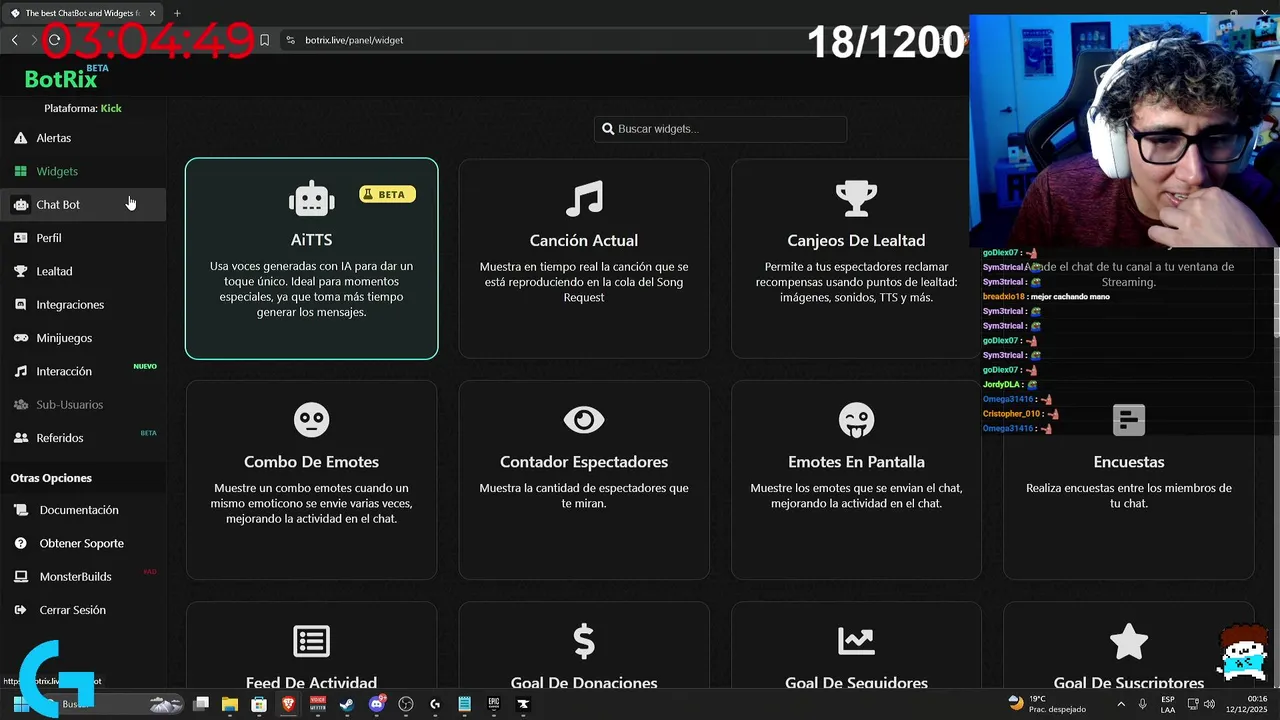Open the MonsterBuilds link
The height and width of the screenshot is (720, 1280).
[x=75, y=576]
